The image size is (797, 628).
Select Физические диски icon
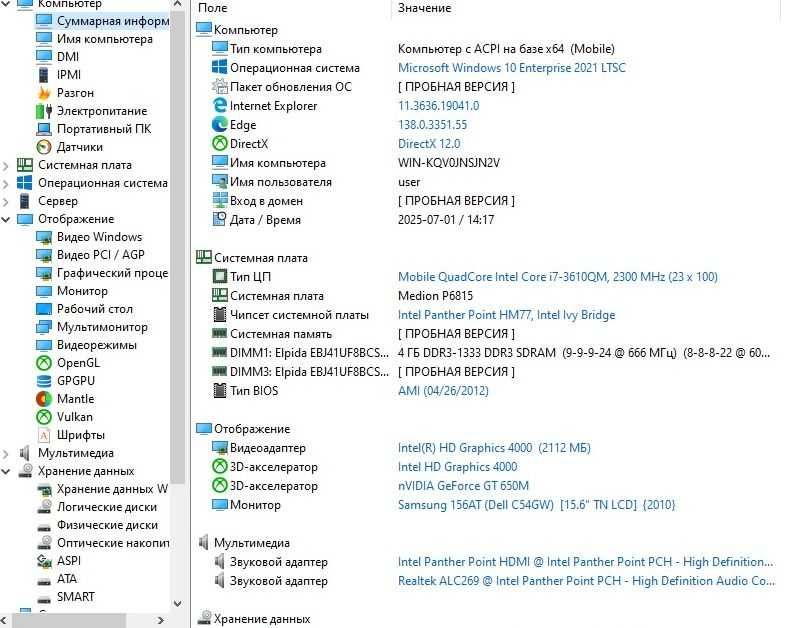(x=44, y=526)
